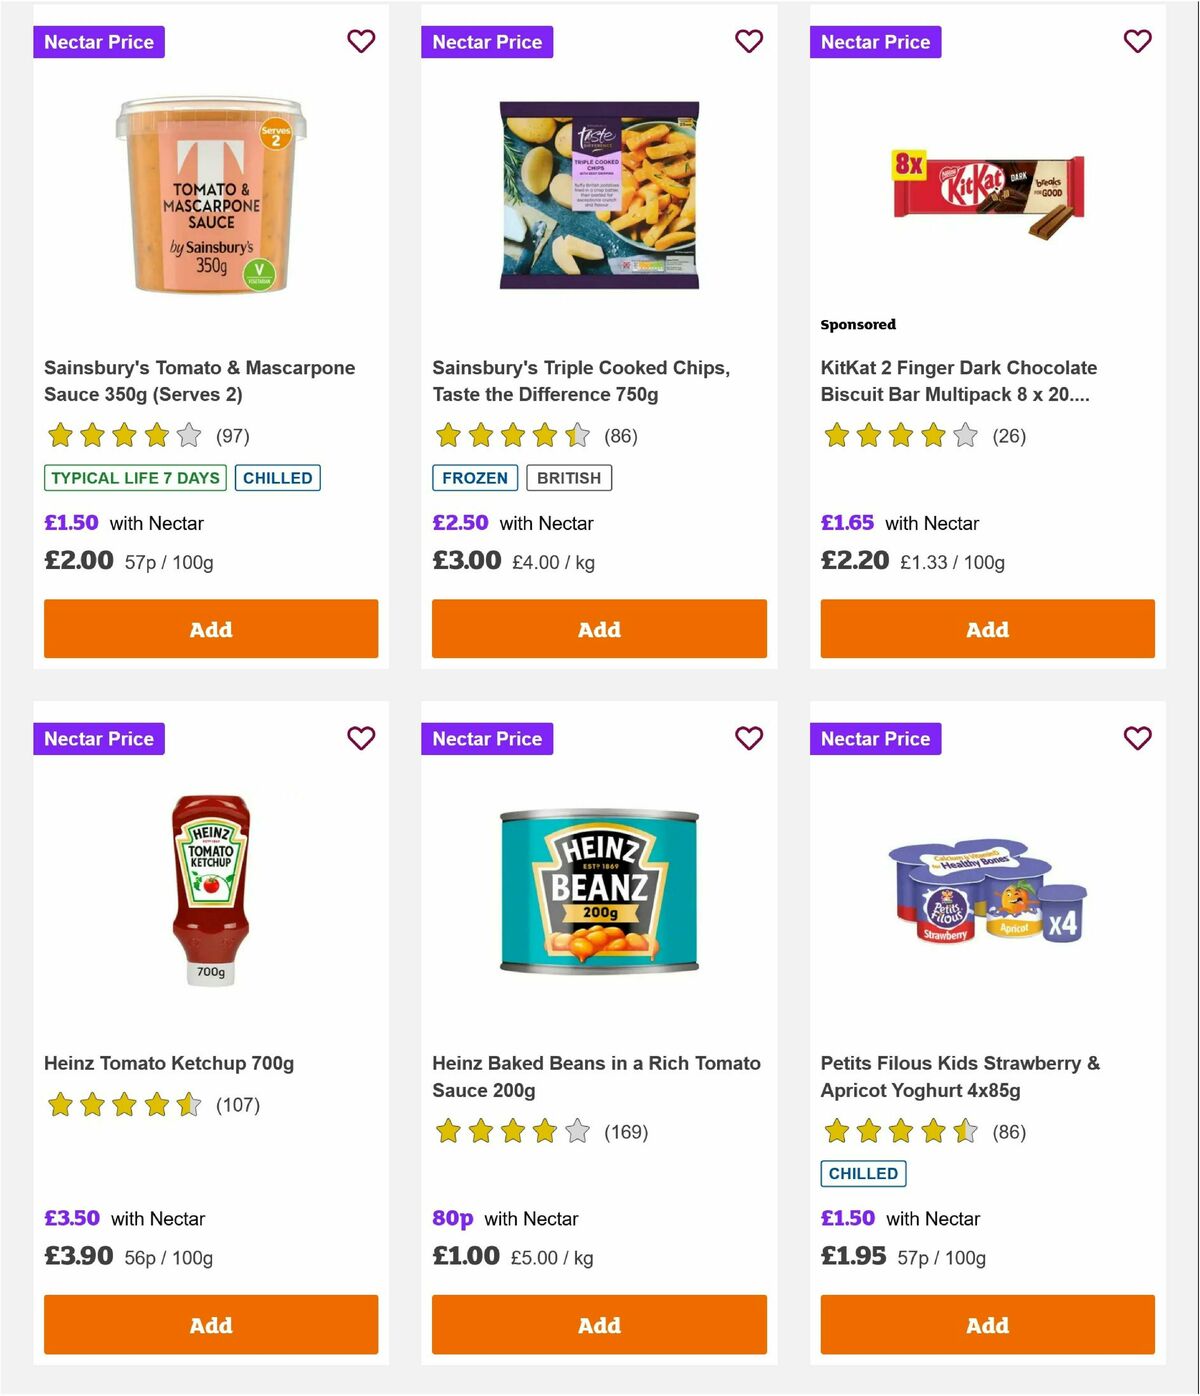Viewport: 1200px width, 1396px height.
Task: Click the Nectar Price badge on Heinz Ketchup tile
Action: (x=99, y=739)
